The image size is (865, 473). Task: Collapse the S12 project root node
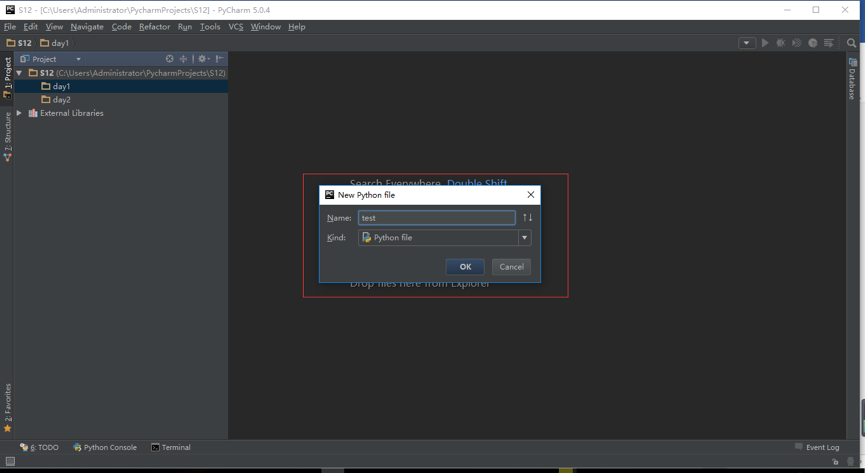19,73
